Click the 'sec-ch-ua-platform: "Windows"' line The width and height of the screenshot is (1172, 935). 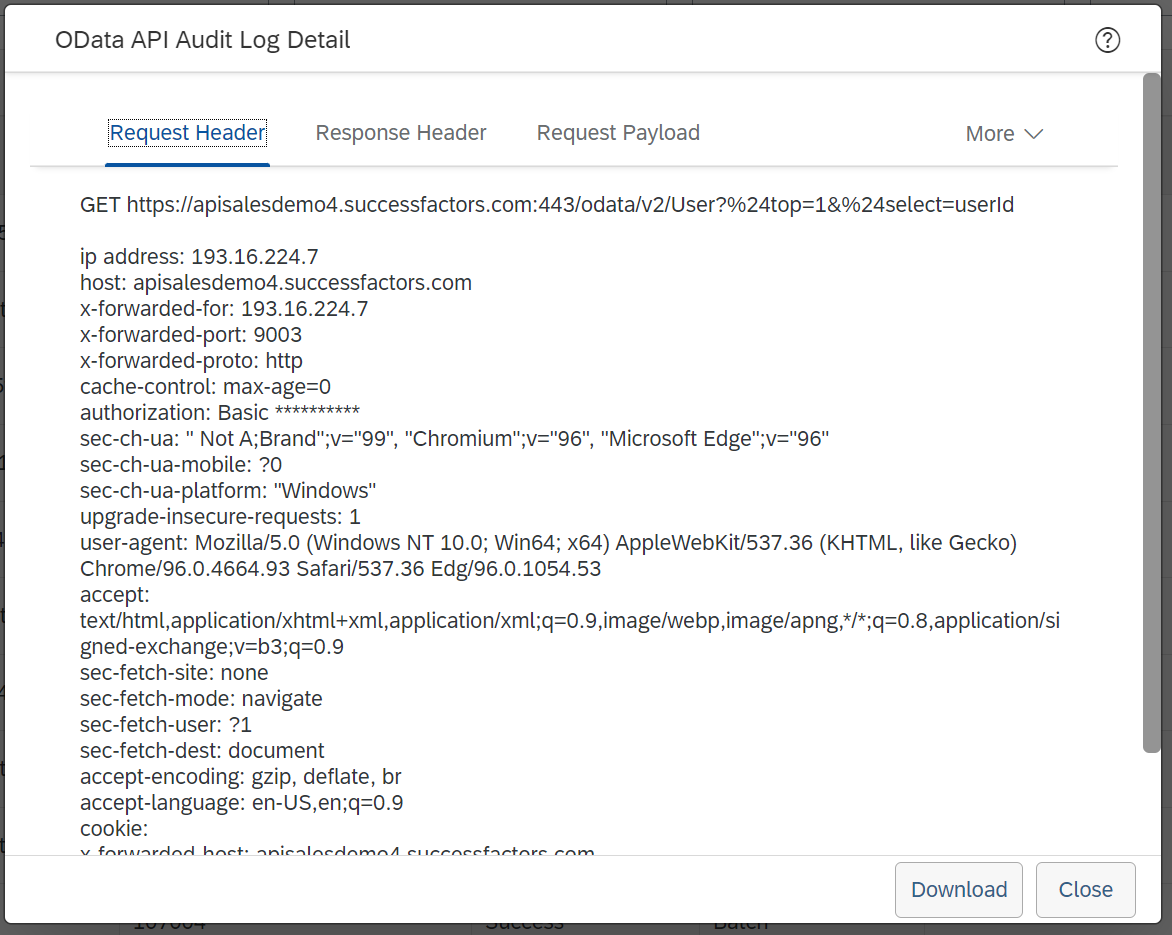[x=228, y=491]
